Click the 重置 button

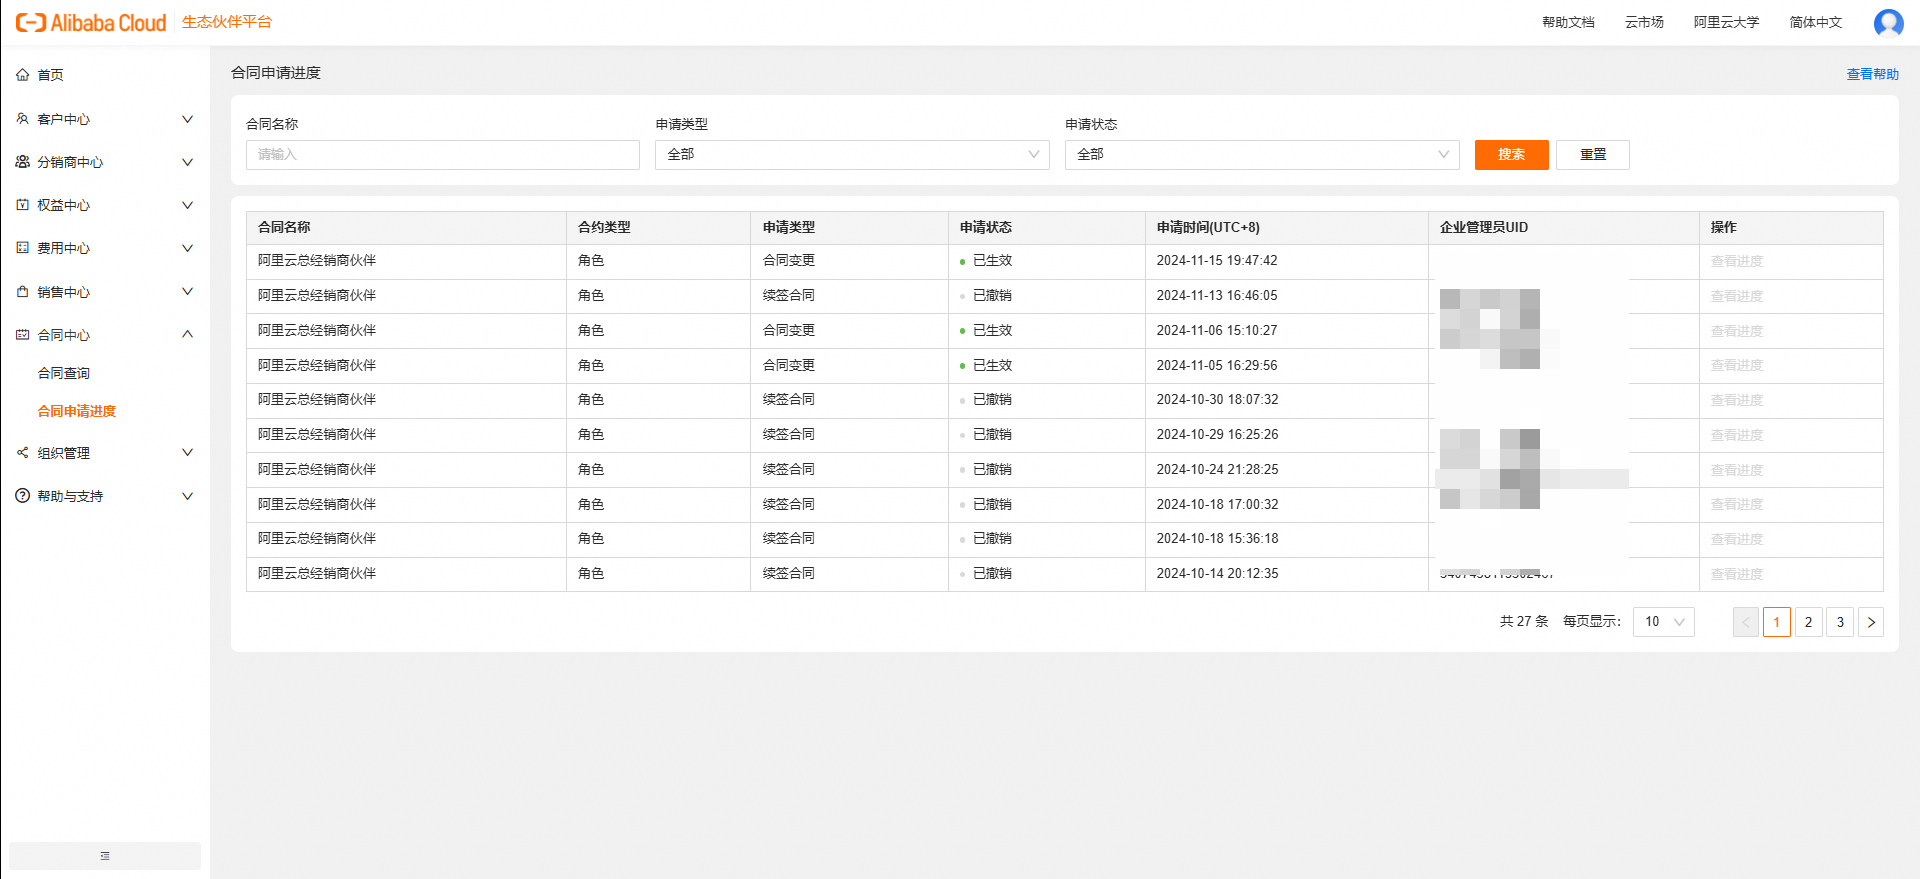point(1593,155)
